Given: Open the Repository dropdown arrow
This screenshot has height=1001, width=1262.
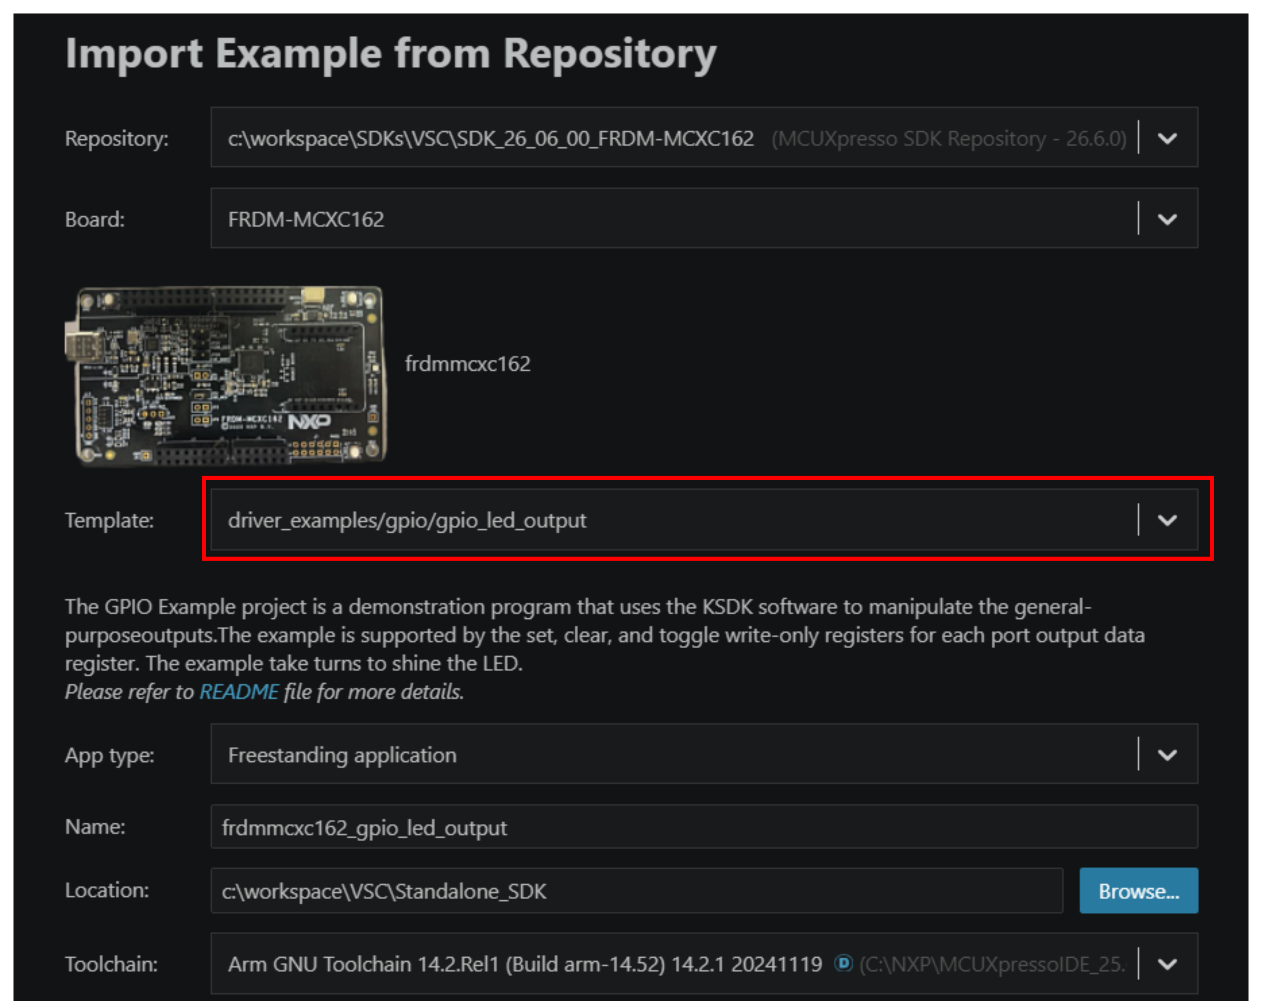Looking at the screenshot, I should (x=1167, y=138).
